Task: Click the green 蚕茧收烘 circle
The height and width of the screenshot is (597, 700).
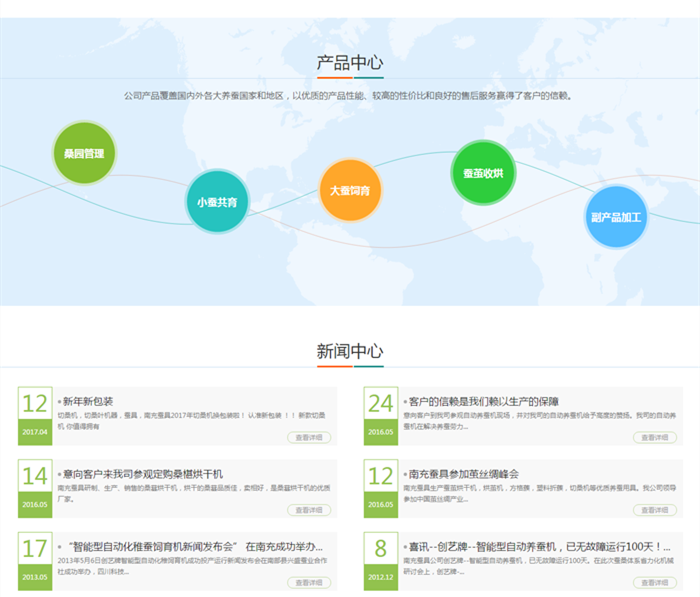Action: tap(483, 173)
